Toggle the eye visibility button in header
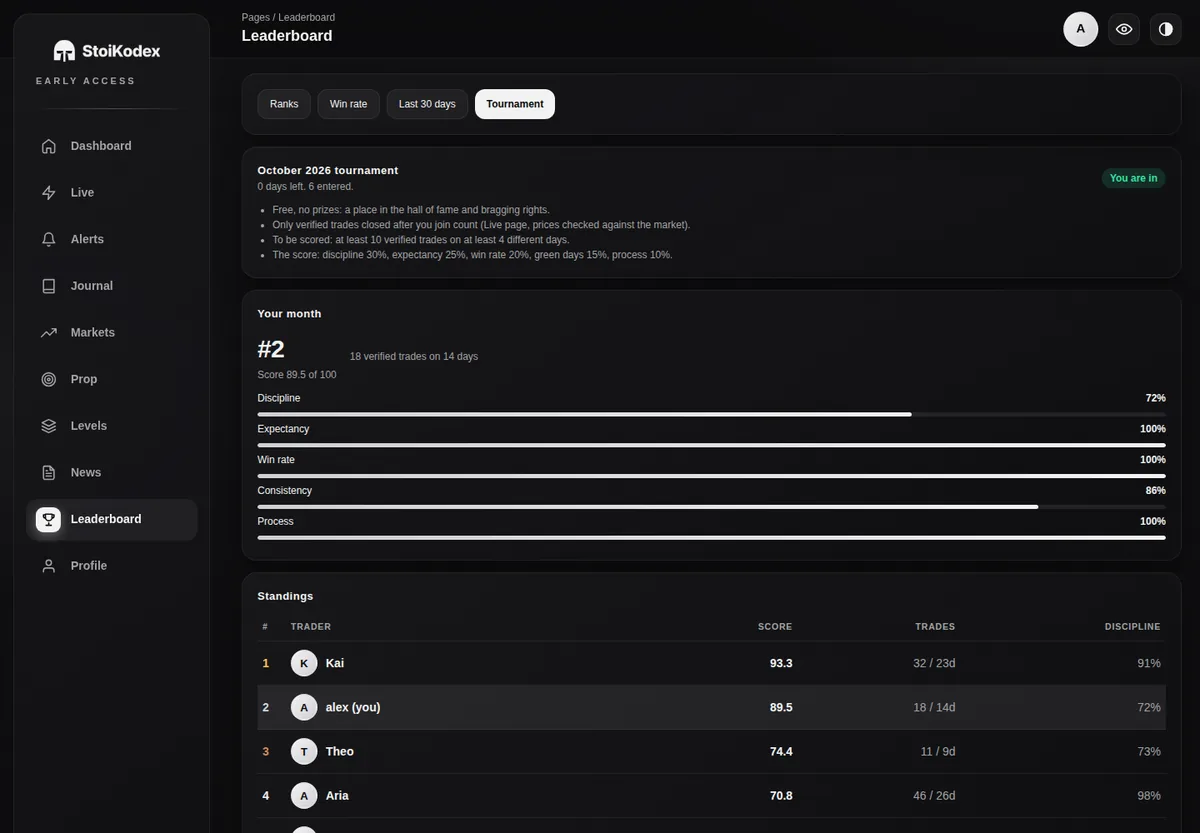This screenshot has height=833, width=1200. tap(1124, 29)
